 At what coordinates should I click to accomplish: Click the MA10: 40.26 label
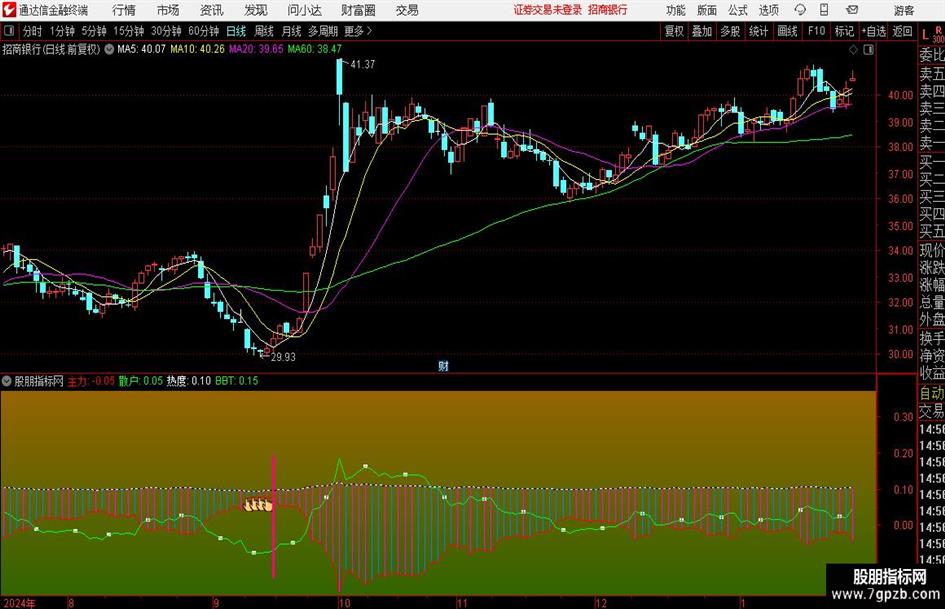(x=197, y=49)
